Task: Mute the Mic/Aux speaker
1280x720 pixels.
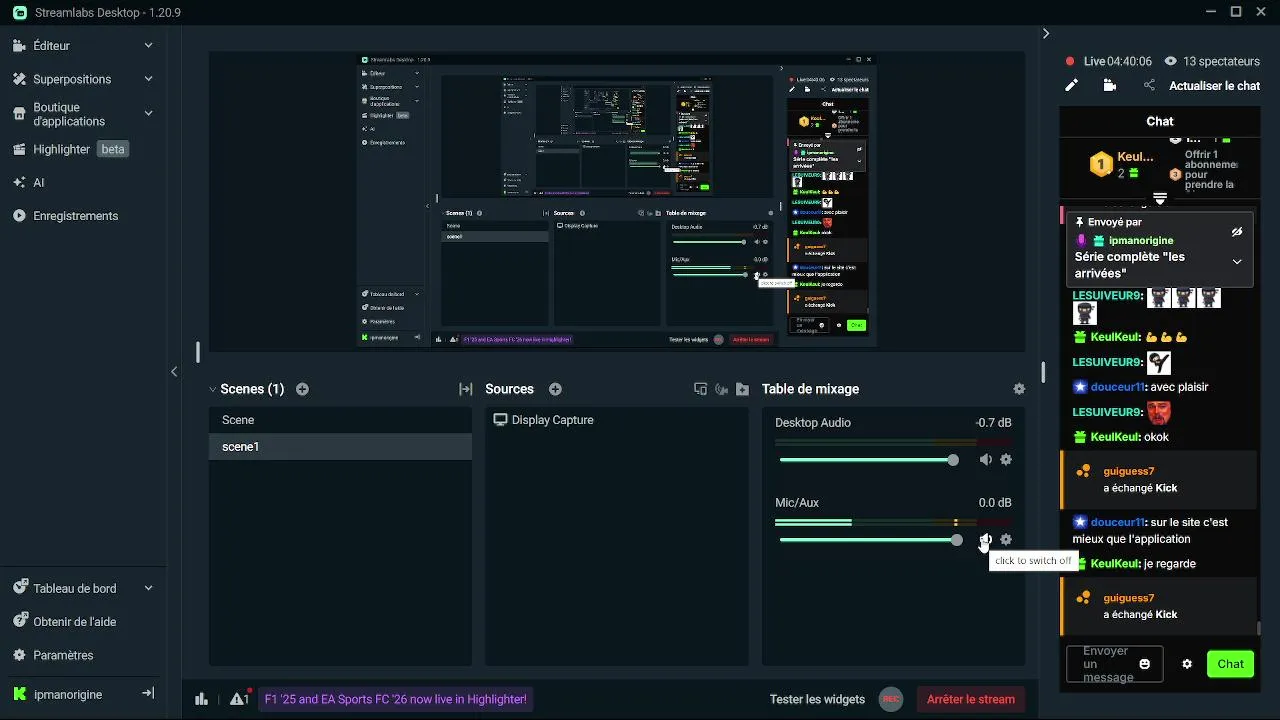Action: (x=986, y=540)
